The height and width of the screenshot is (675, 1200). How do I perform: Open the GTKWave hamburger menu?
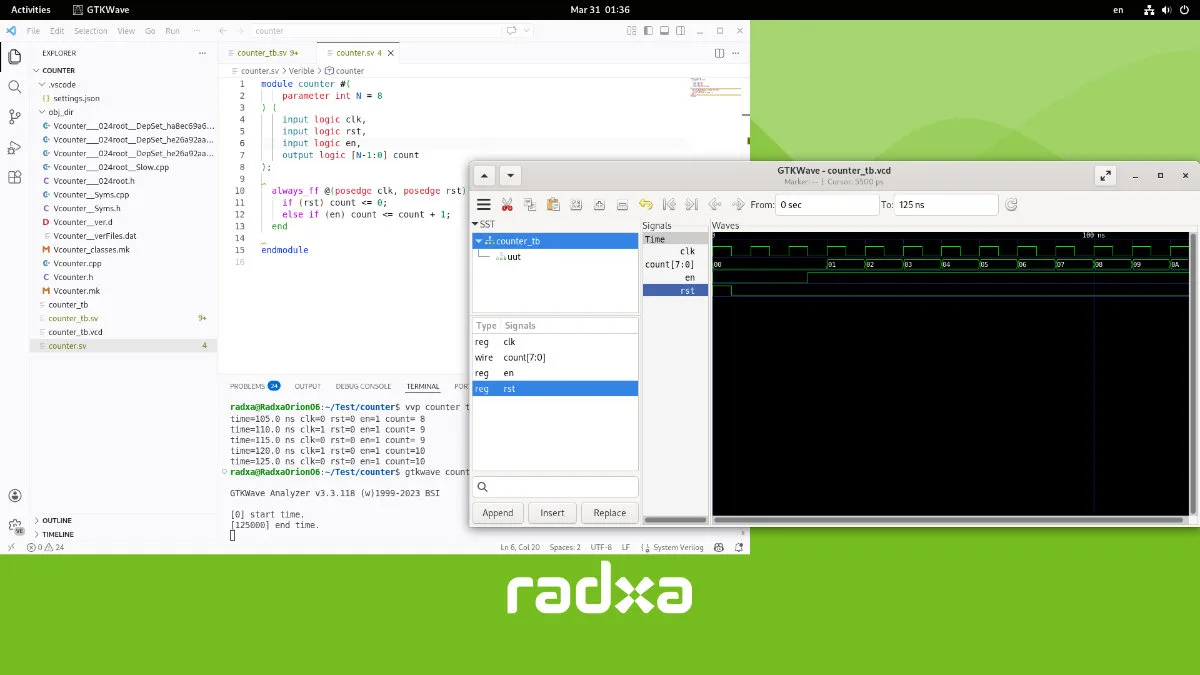pyautogui.click(x=483, y=205)
